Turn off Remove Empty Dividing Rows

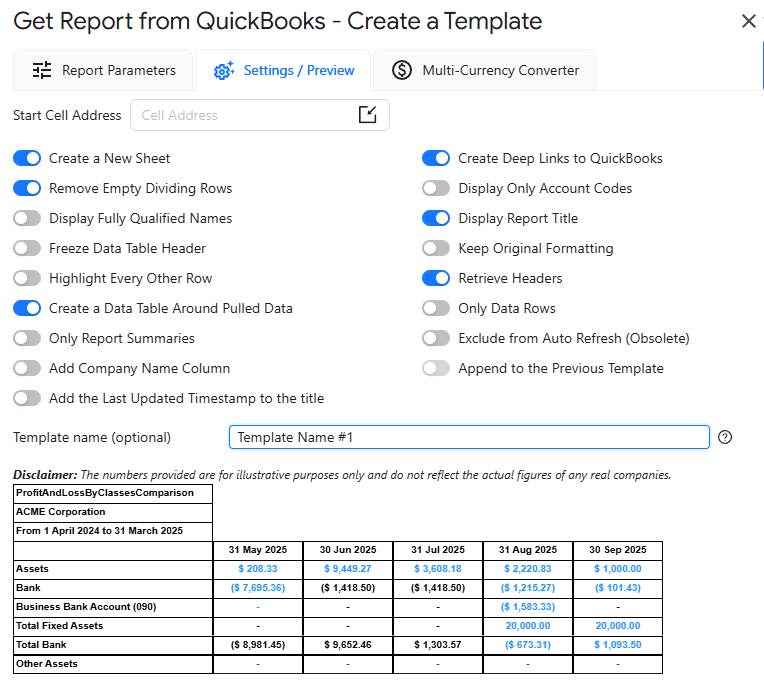click(28, 188)
